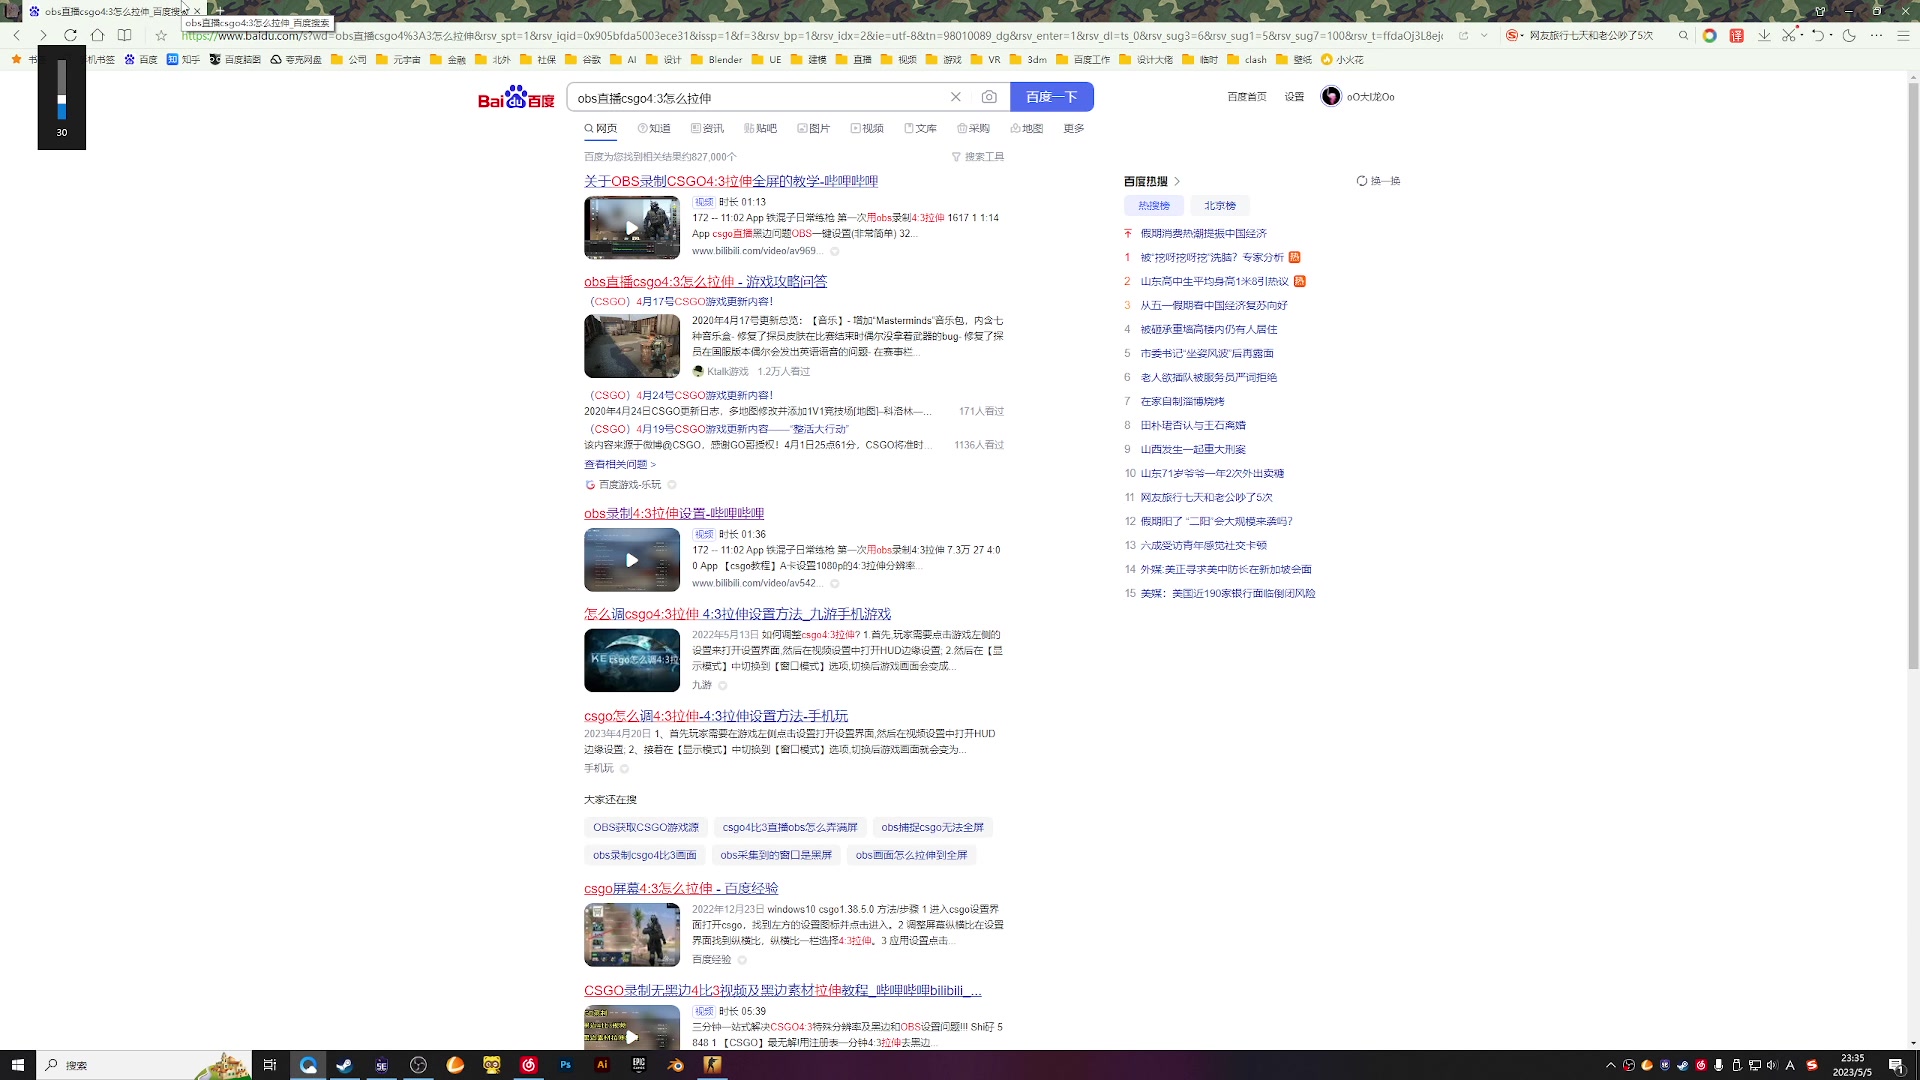
Task: Switch to 文库 search tab
Action: pyautogui.click(x=920, y=128)
